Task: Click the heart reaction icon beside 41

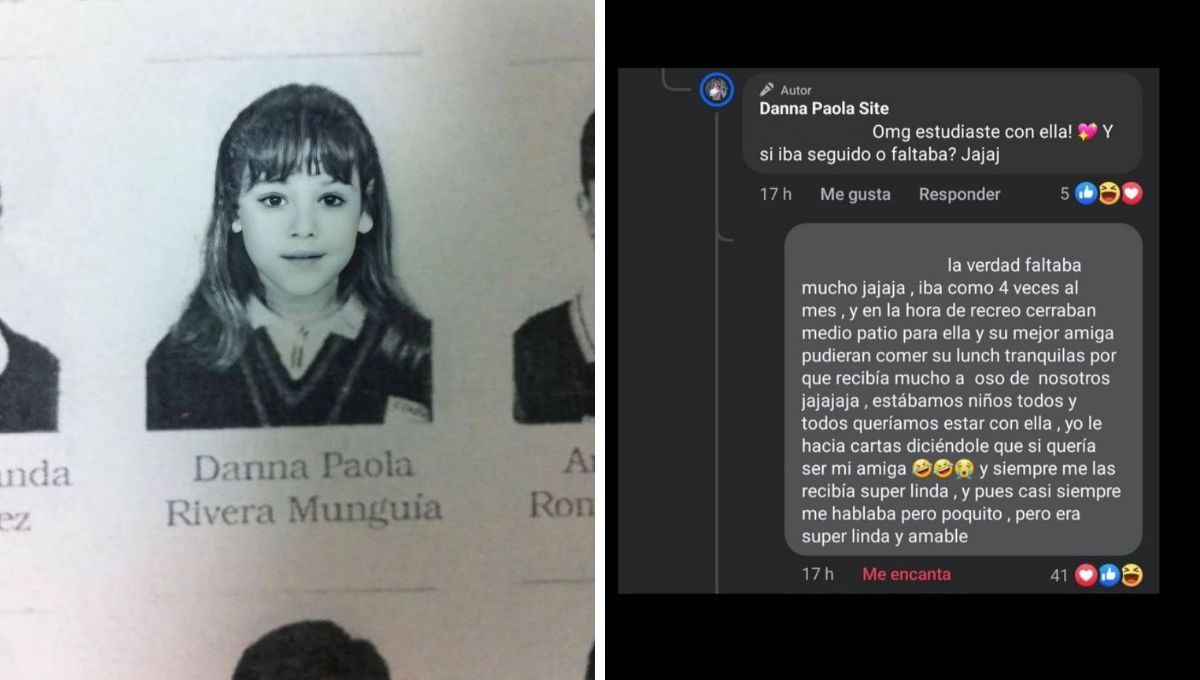Action: [1086, 575]
